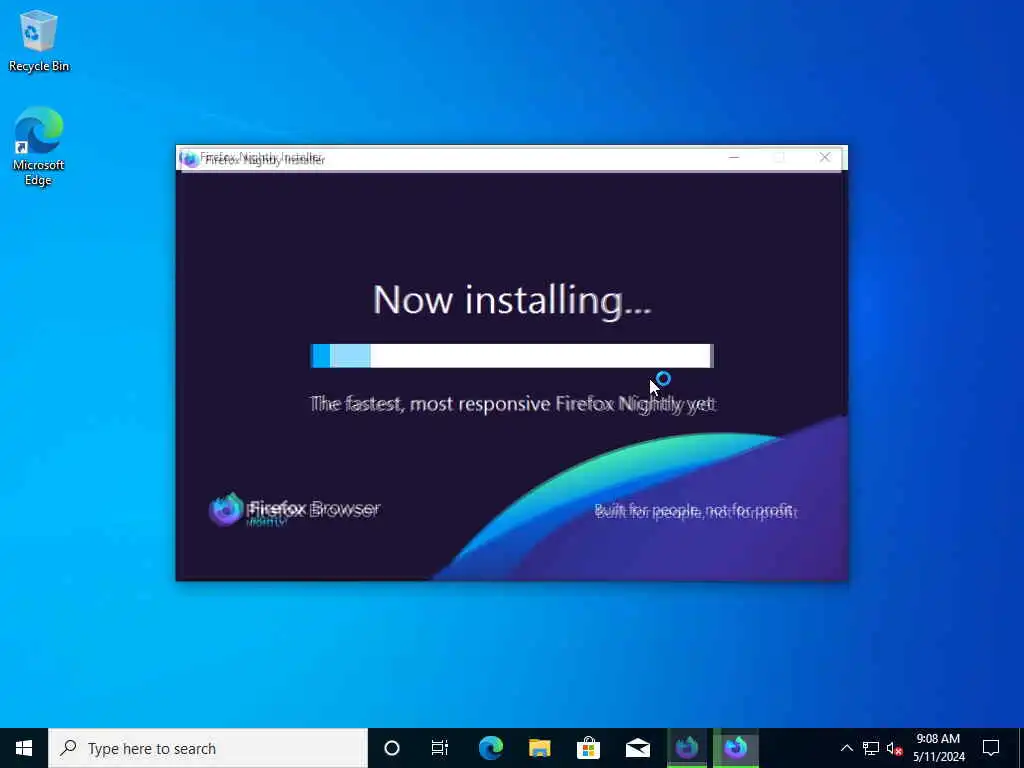Open Cortana from the taskbar circle icon

coord(392,748)
